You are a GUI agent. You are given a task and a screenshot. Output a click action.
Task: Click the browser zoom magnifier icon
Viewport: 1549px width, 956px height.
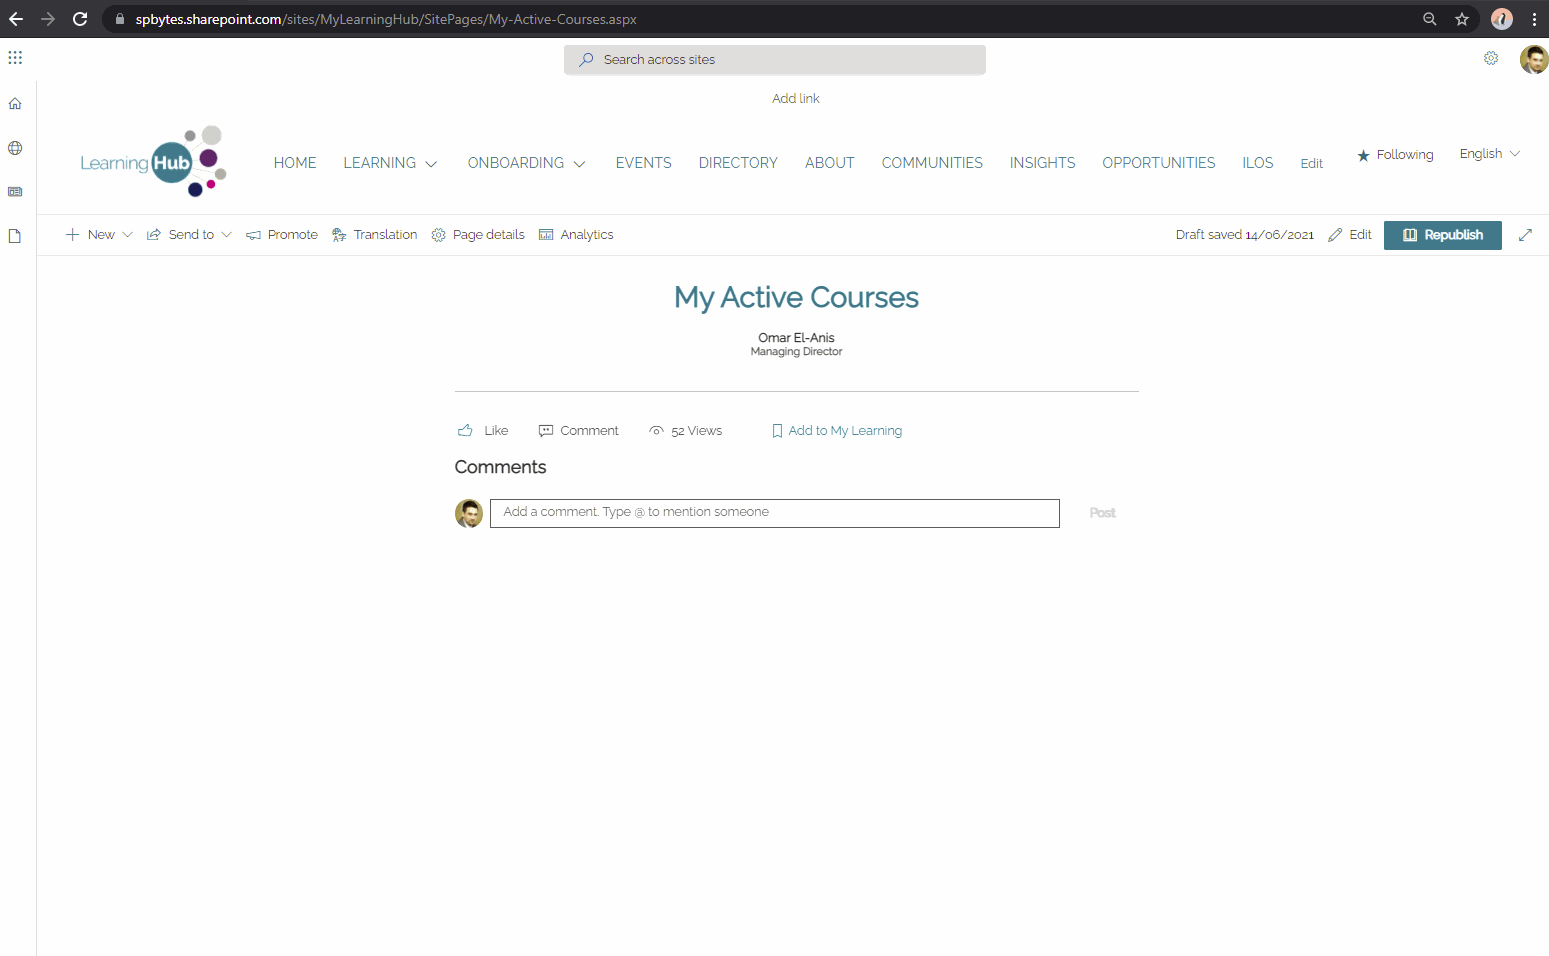(x=1430, y=19)
